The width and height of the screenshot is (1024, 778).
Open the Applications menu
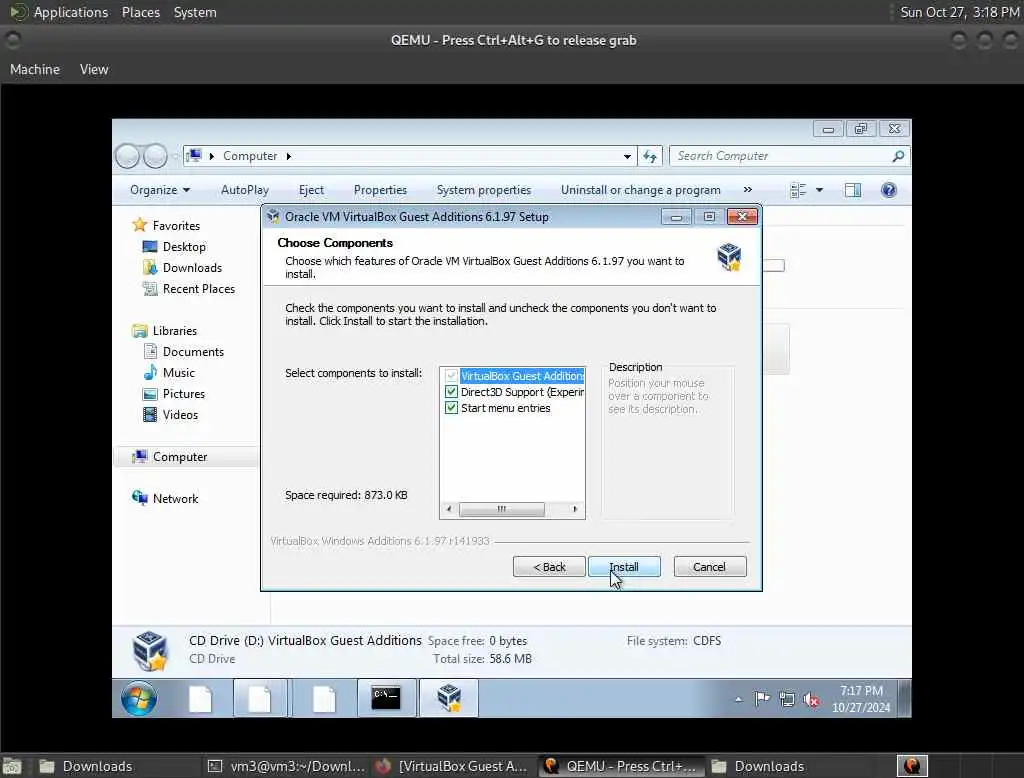pyautogui.click(x=71, y=12)
